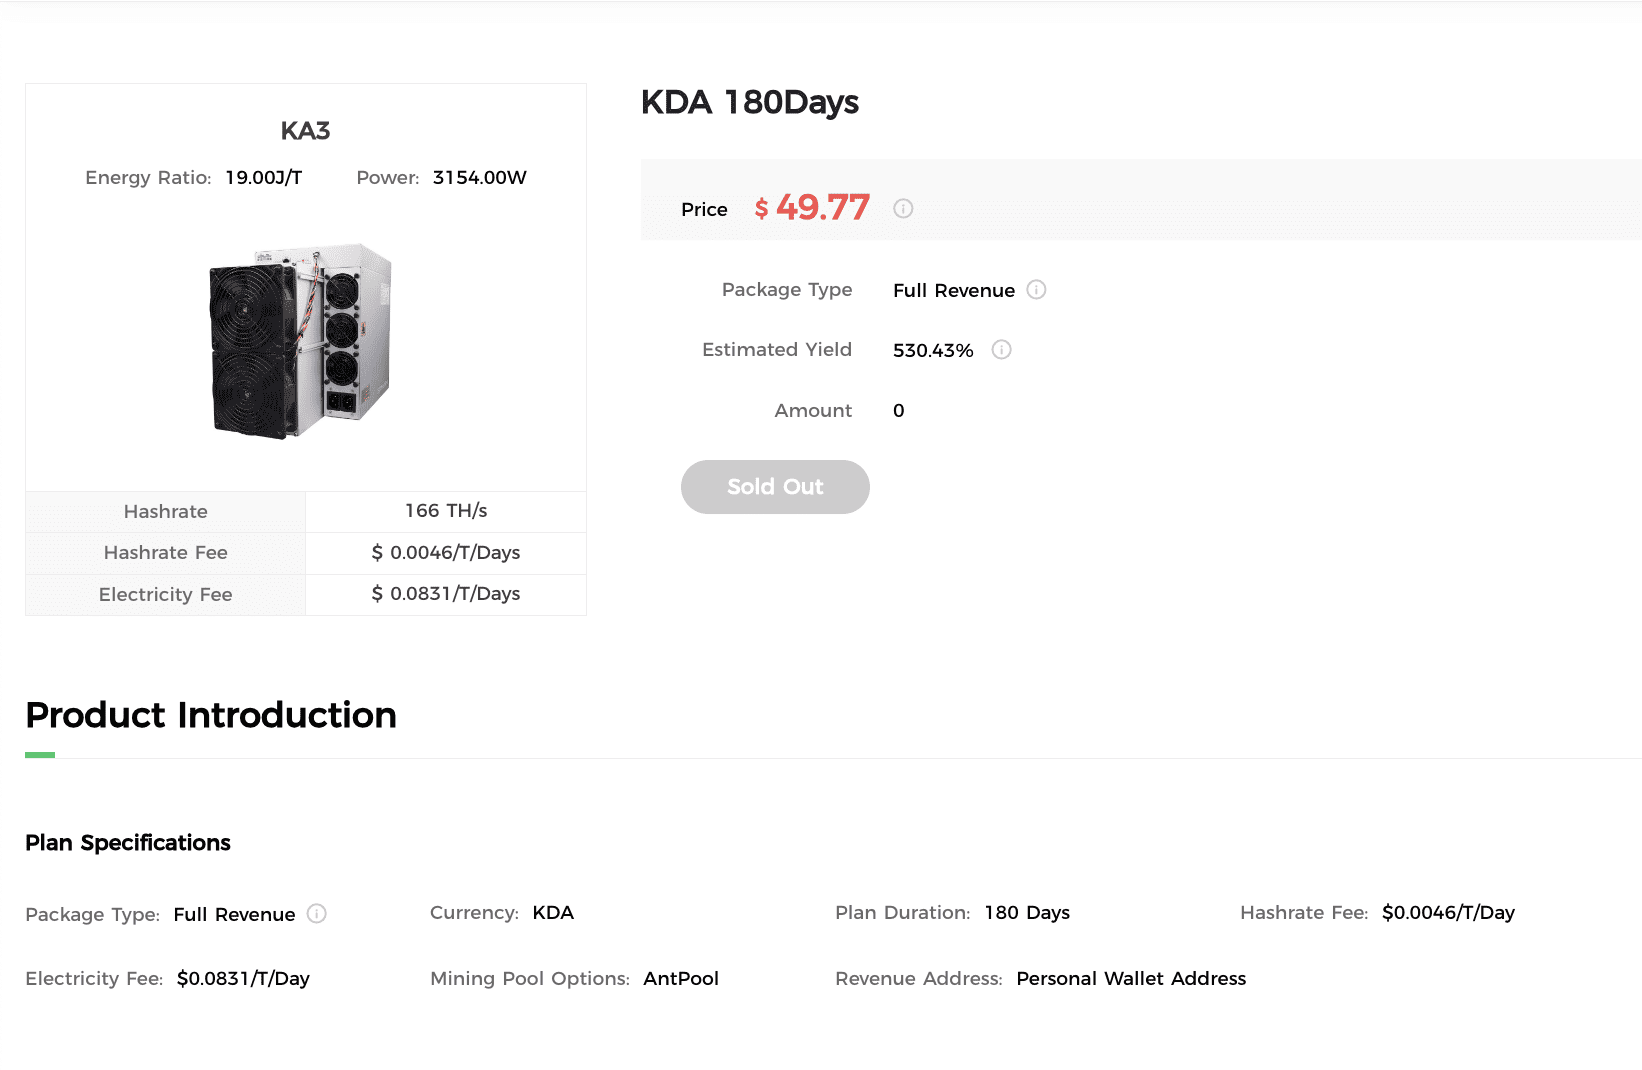Click the KDA 180Days heading
This screenshot has width=1642, height=1070.
pos(749,102)
